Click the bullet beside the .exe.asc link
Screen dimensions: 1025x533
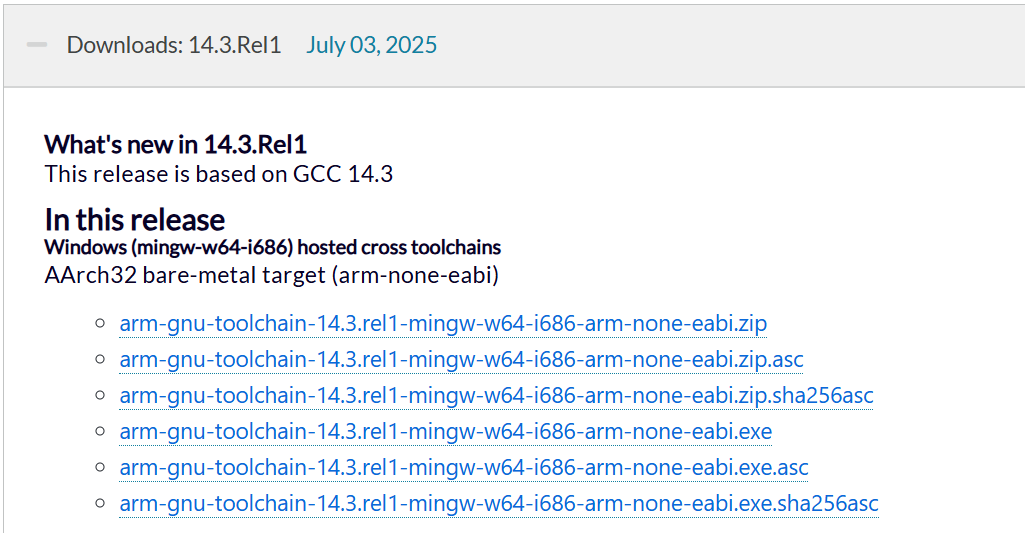(100, 467)
